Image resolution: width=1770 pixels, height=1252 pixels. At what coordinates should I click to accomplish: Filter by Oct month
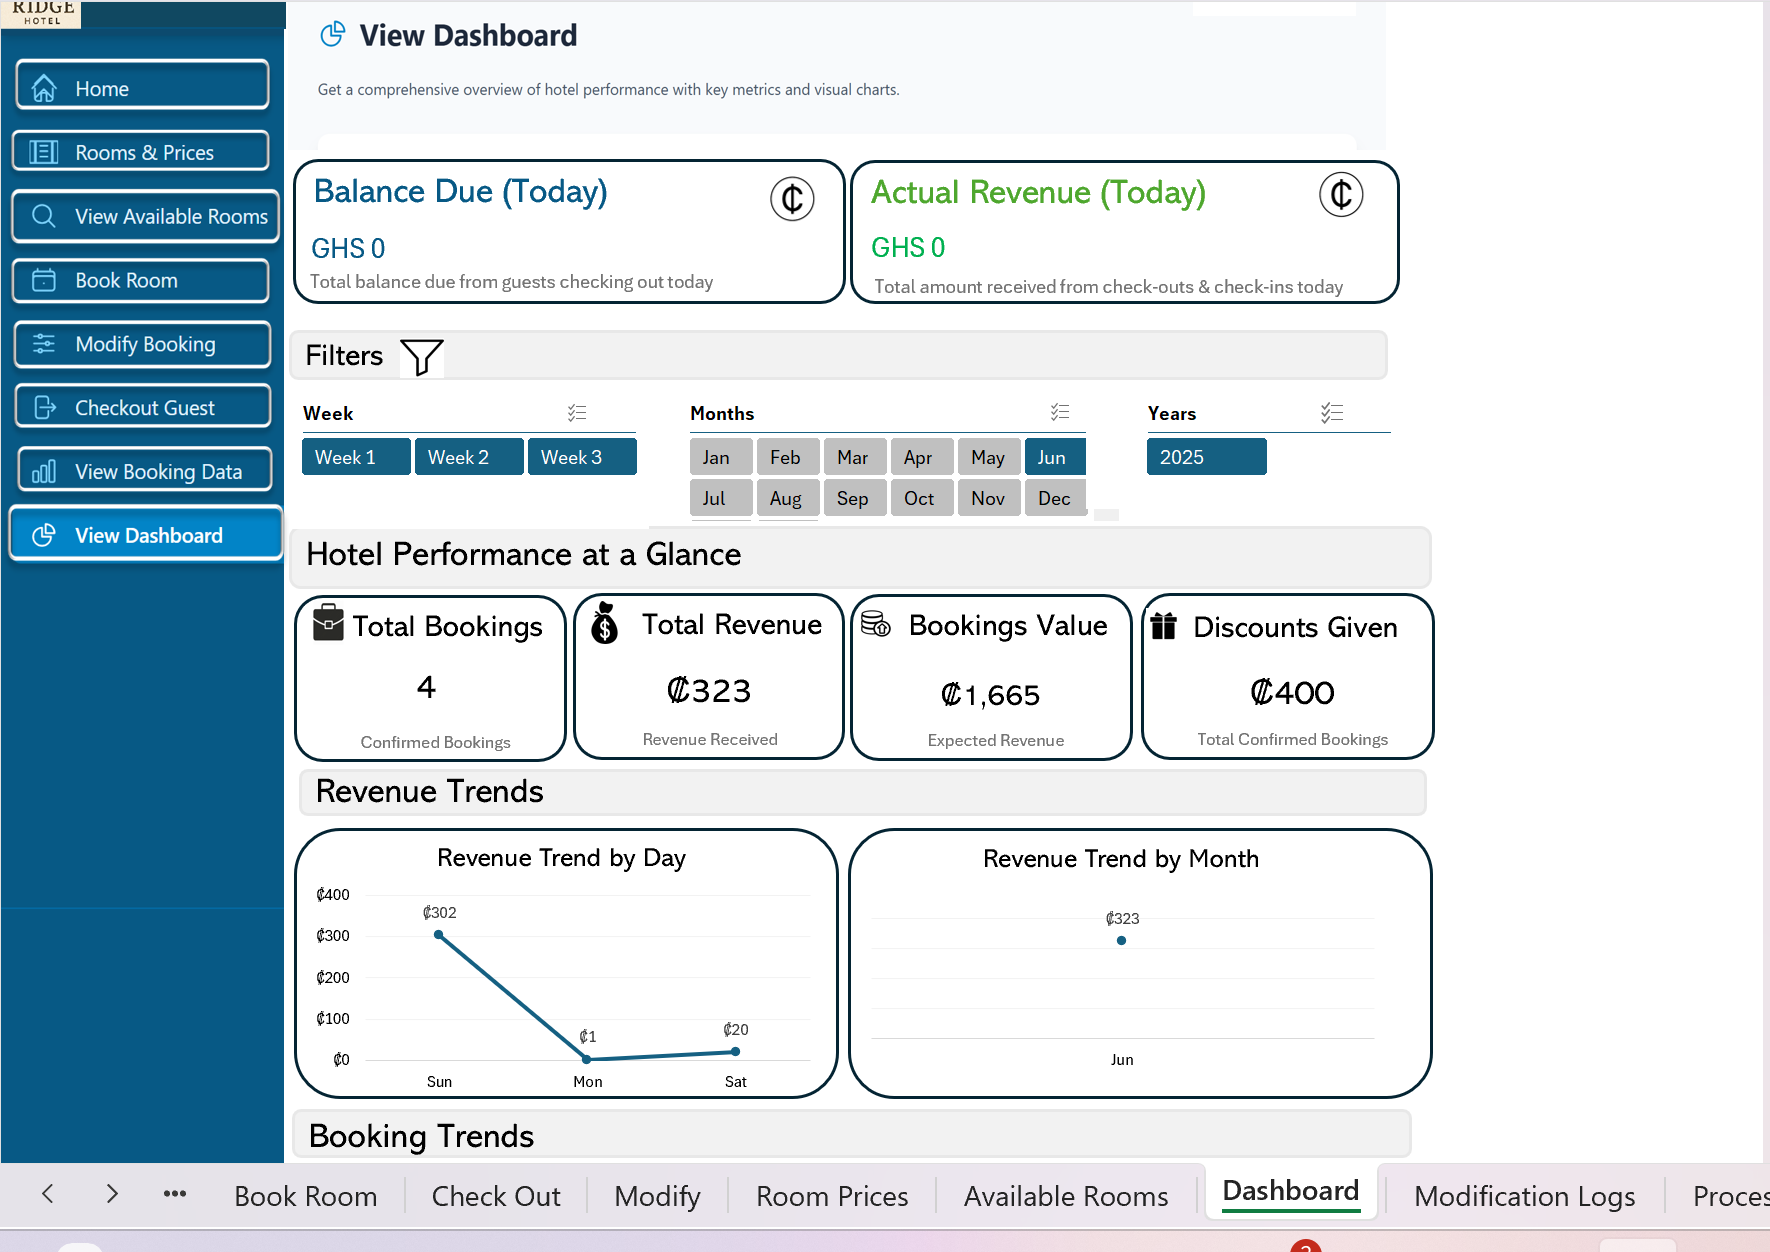[x=922, y=498]
